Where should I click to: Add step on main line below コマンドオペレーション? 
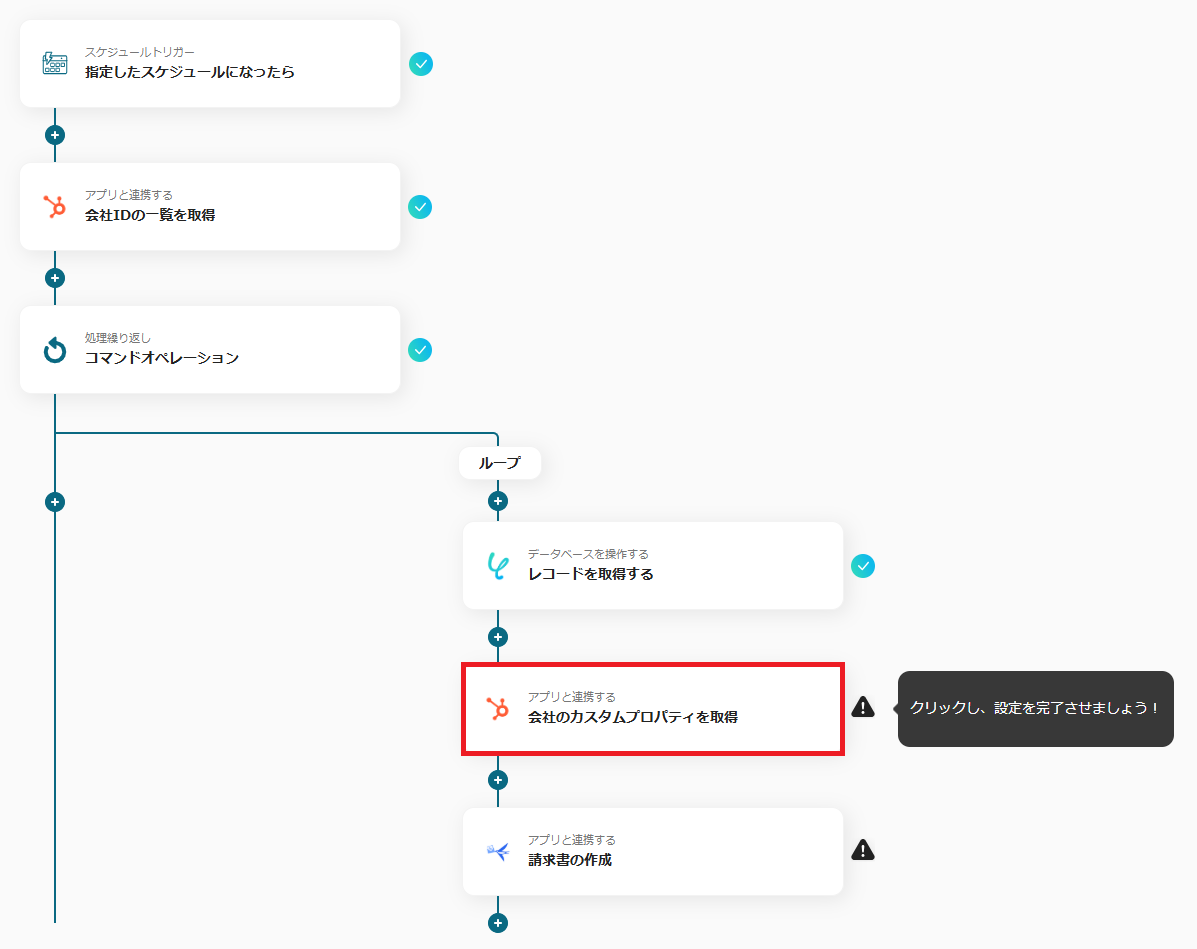tap(55, 502)
